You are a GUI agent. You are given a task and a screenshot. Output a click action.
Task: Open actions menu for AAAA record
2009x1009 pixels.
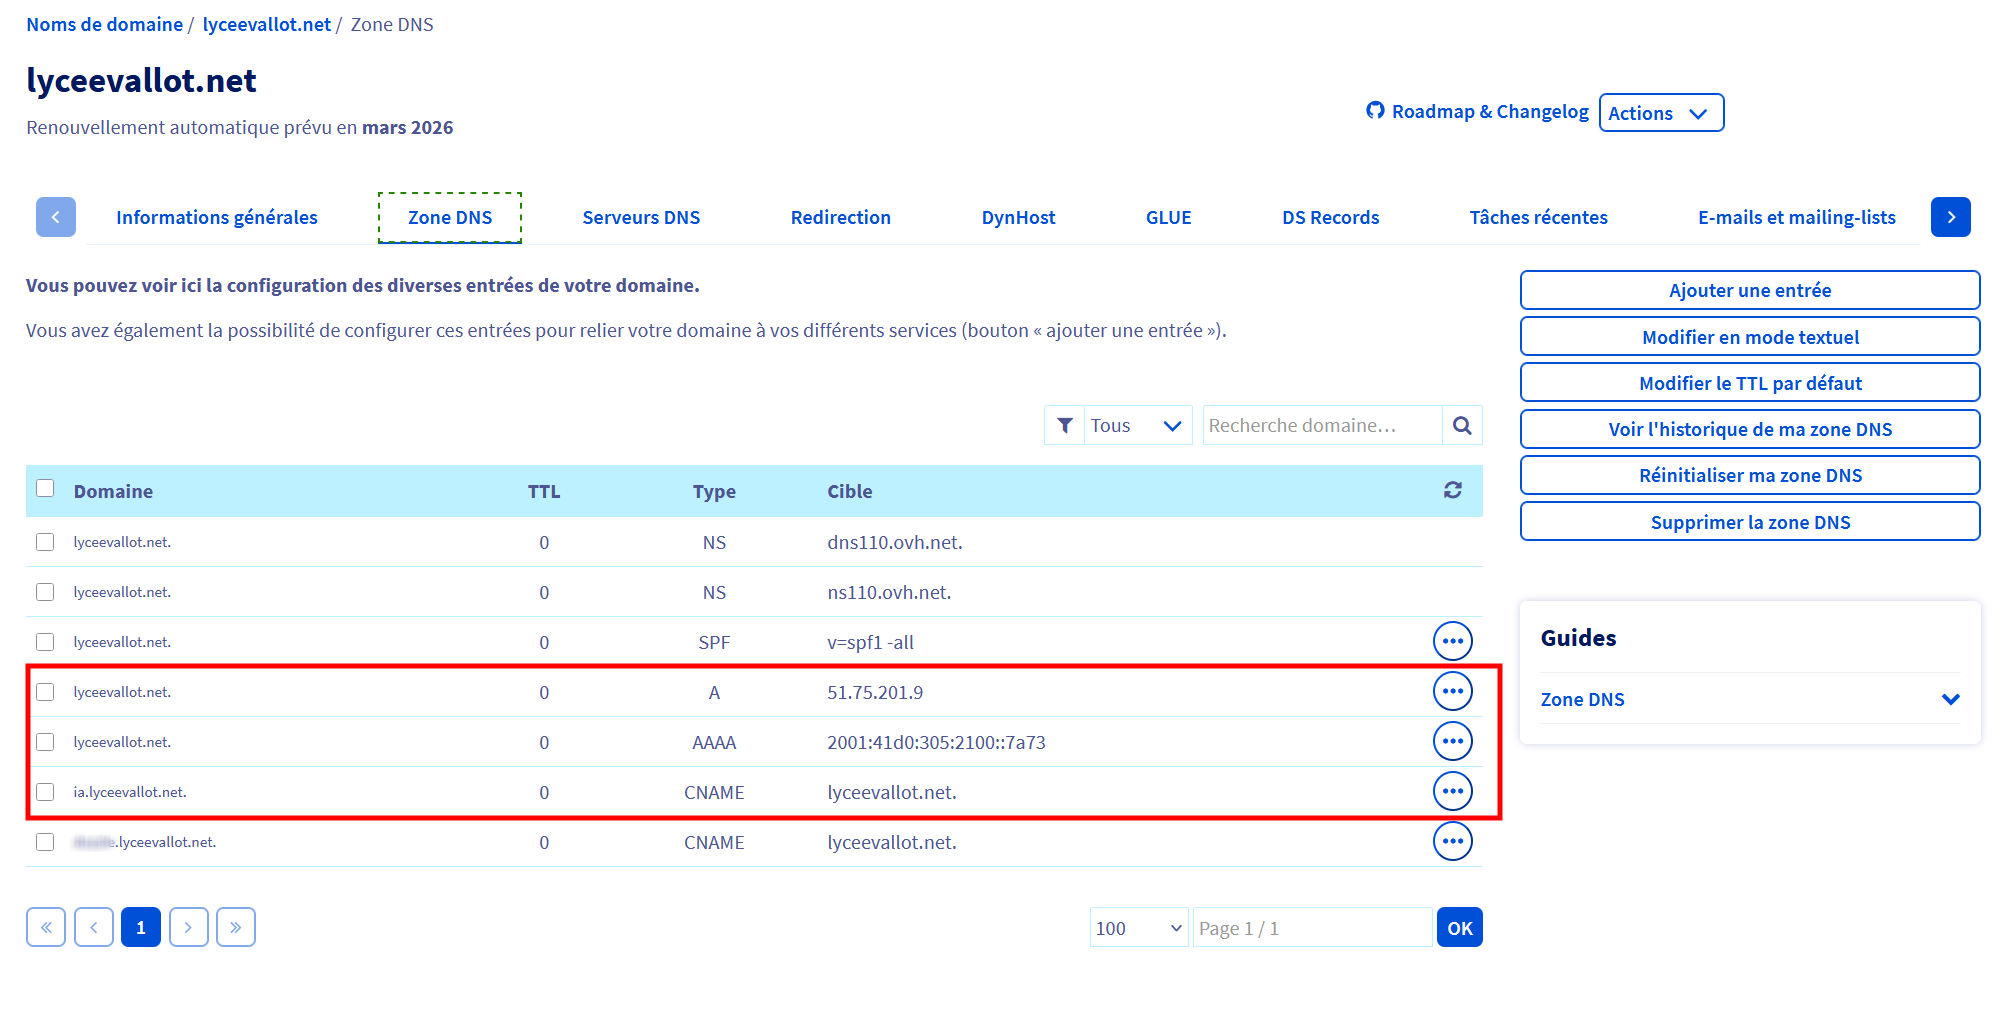pyautogui.click(x=1452, y=742)
